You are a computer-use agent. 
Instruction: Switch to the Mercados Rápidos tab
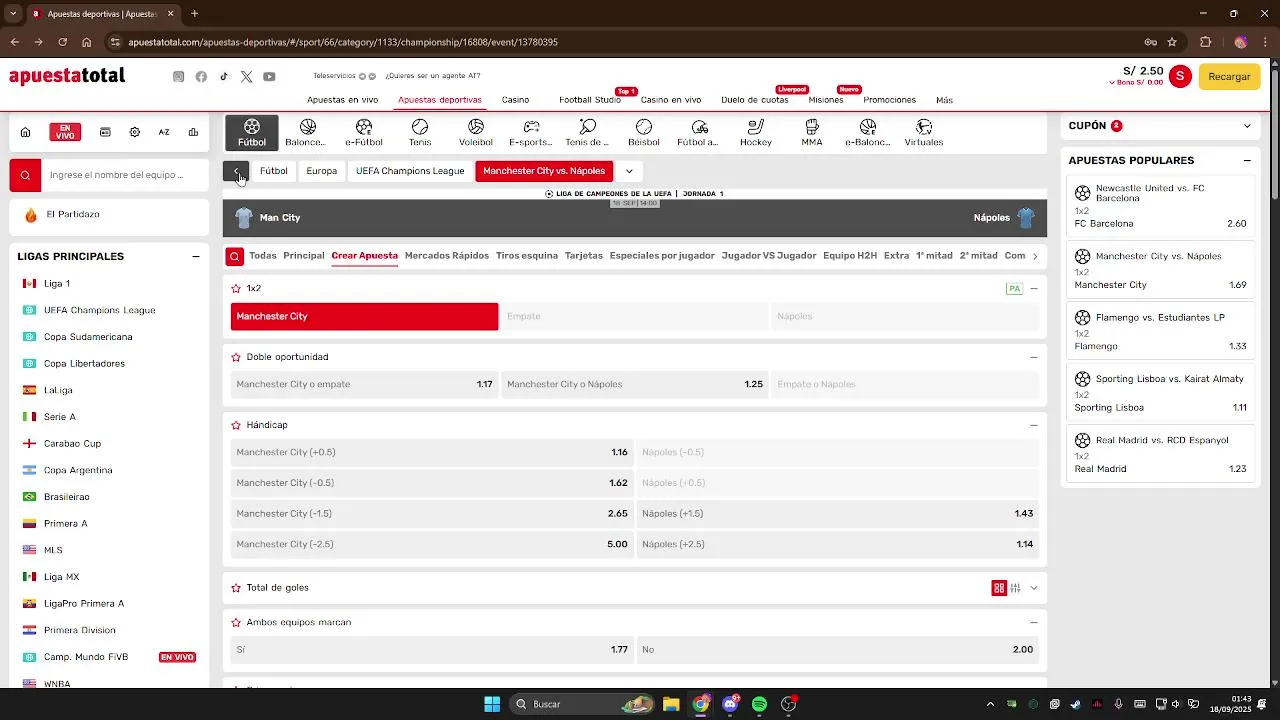[x=447, y=256]
